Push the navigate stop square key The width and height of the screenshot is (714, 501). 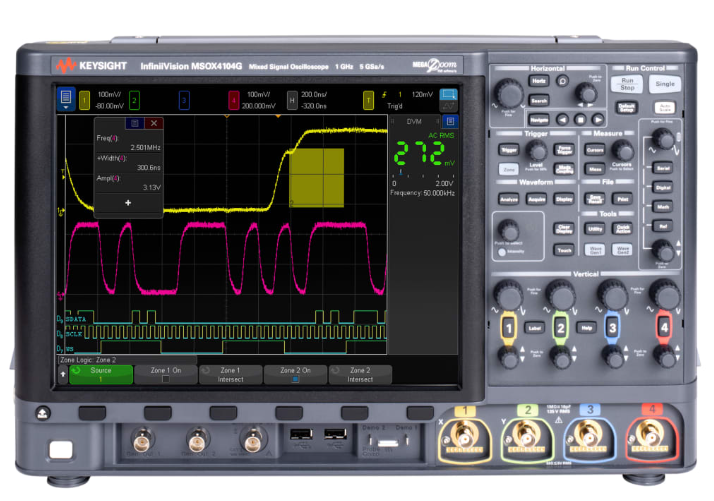[x=580, y=119]
